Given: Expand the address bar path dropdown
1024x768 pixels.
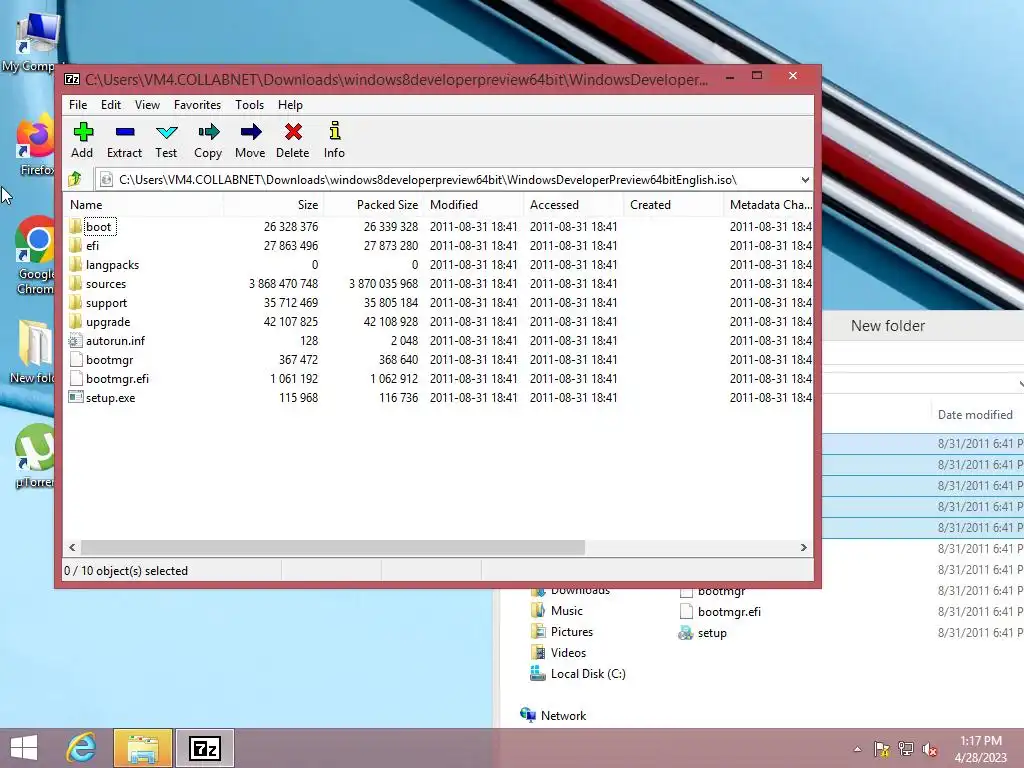Looking at the screenshot, I should point(805,180).
